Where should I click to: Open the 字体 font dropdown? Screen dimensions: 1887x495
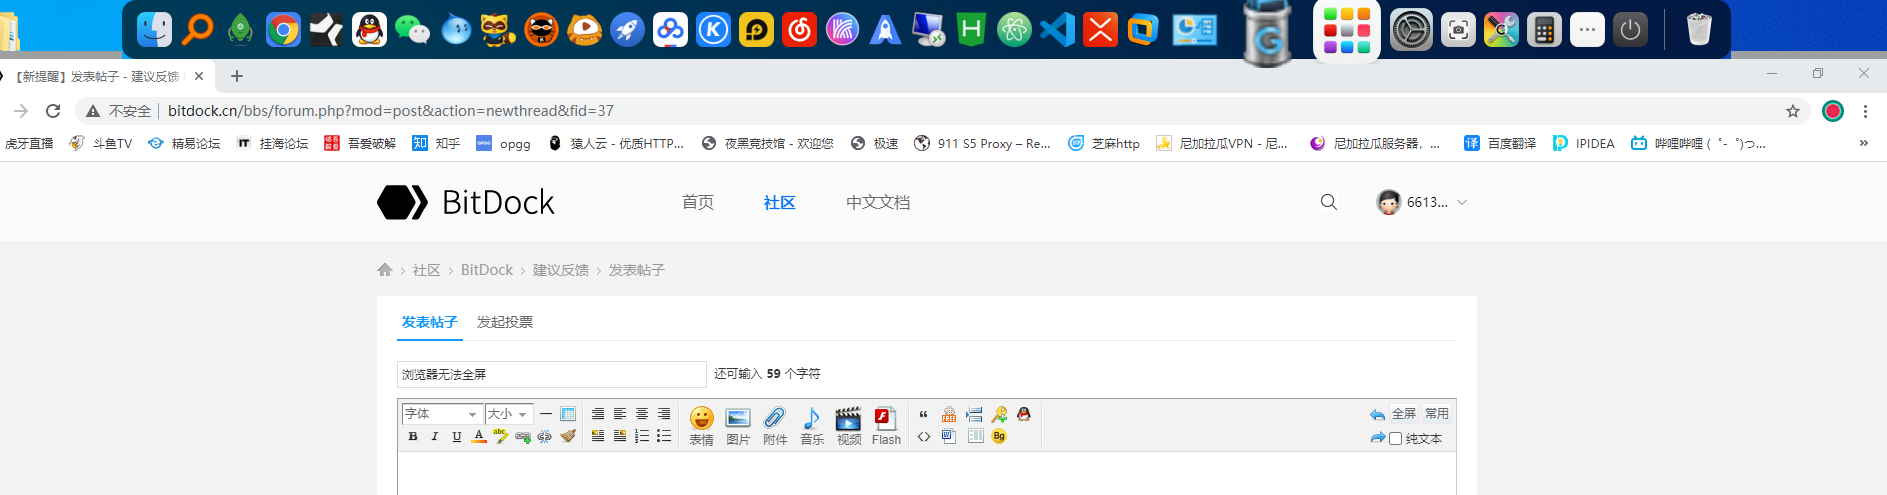[442, 414]
